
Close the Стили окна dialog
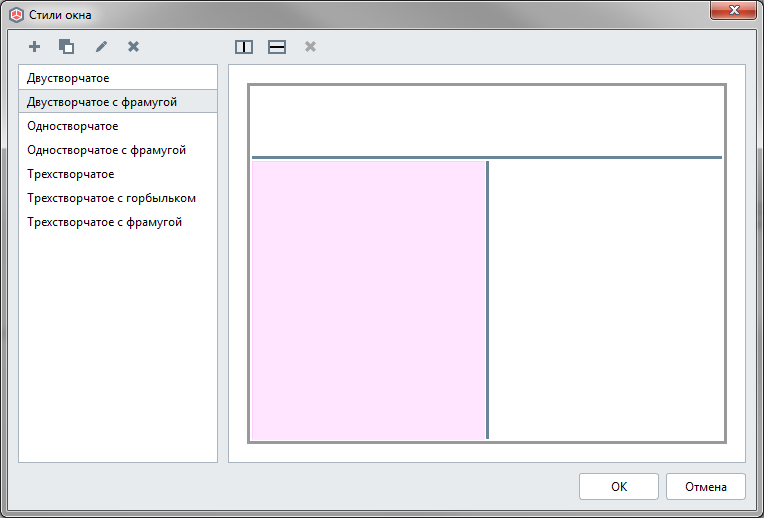pyautogui.click(x=733, y=10)
